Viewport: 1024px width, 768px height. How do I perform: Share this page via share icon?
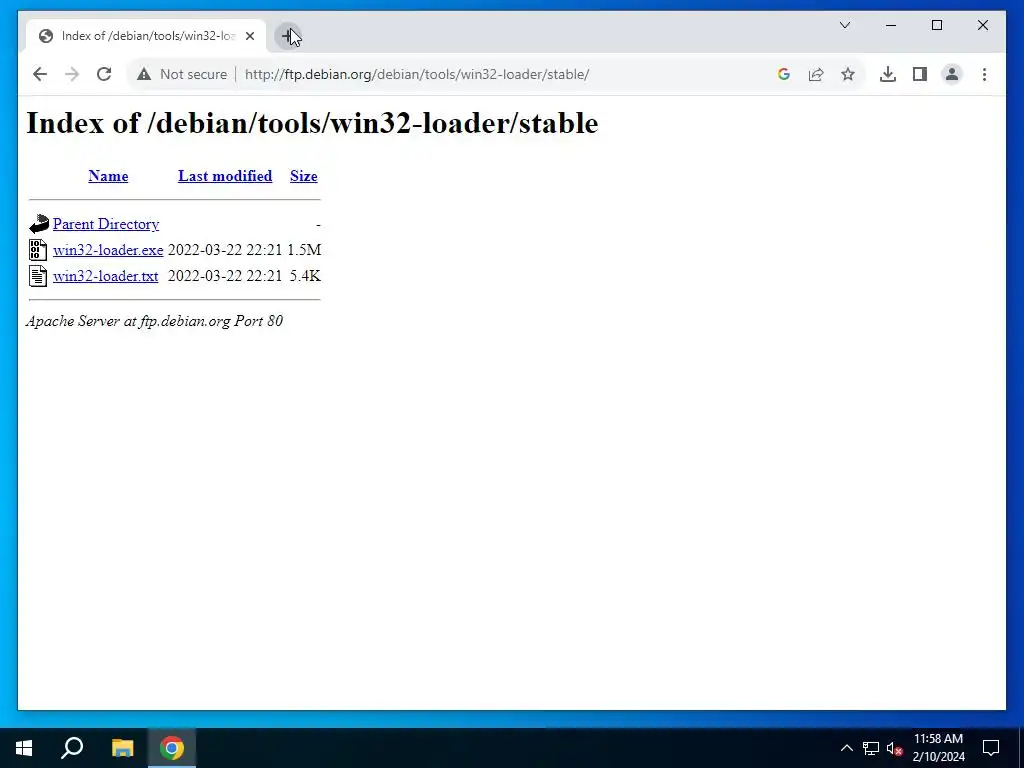tap(816, 74)
